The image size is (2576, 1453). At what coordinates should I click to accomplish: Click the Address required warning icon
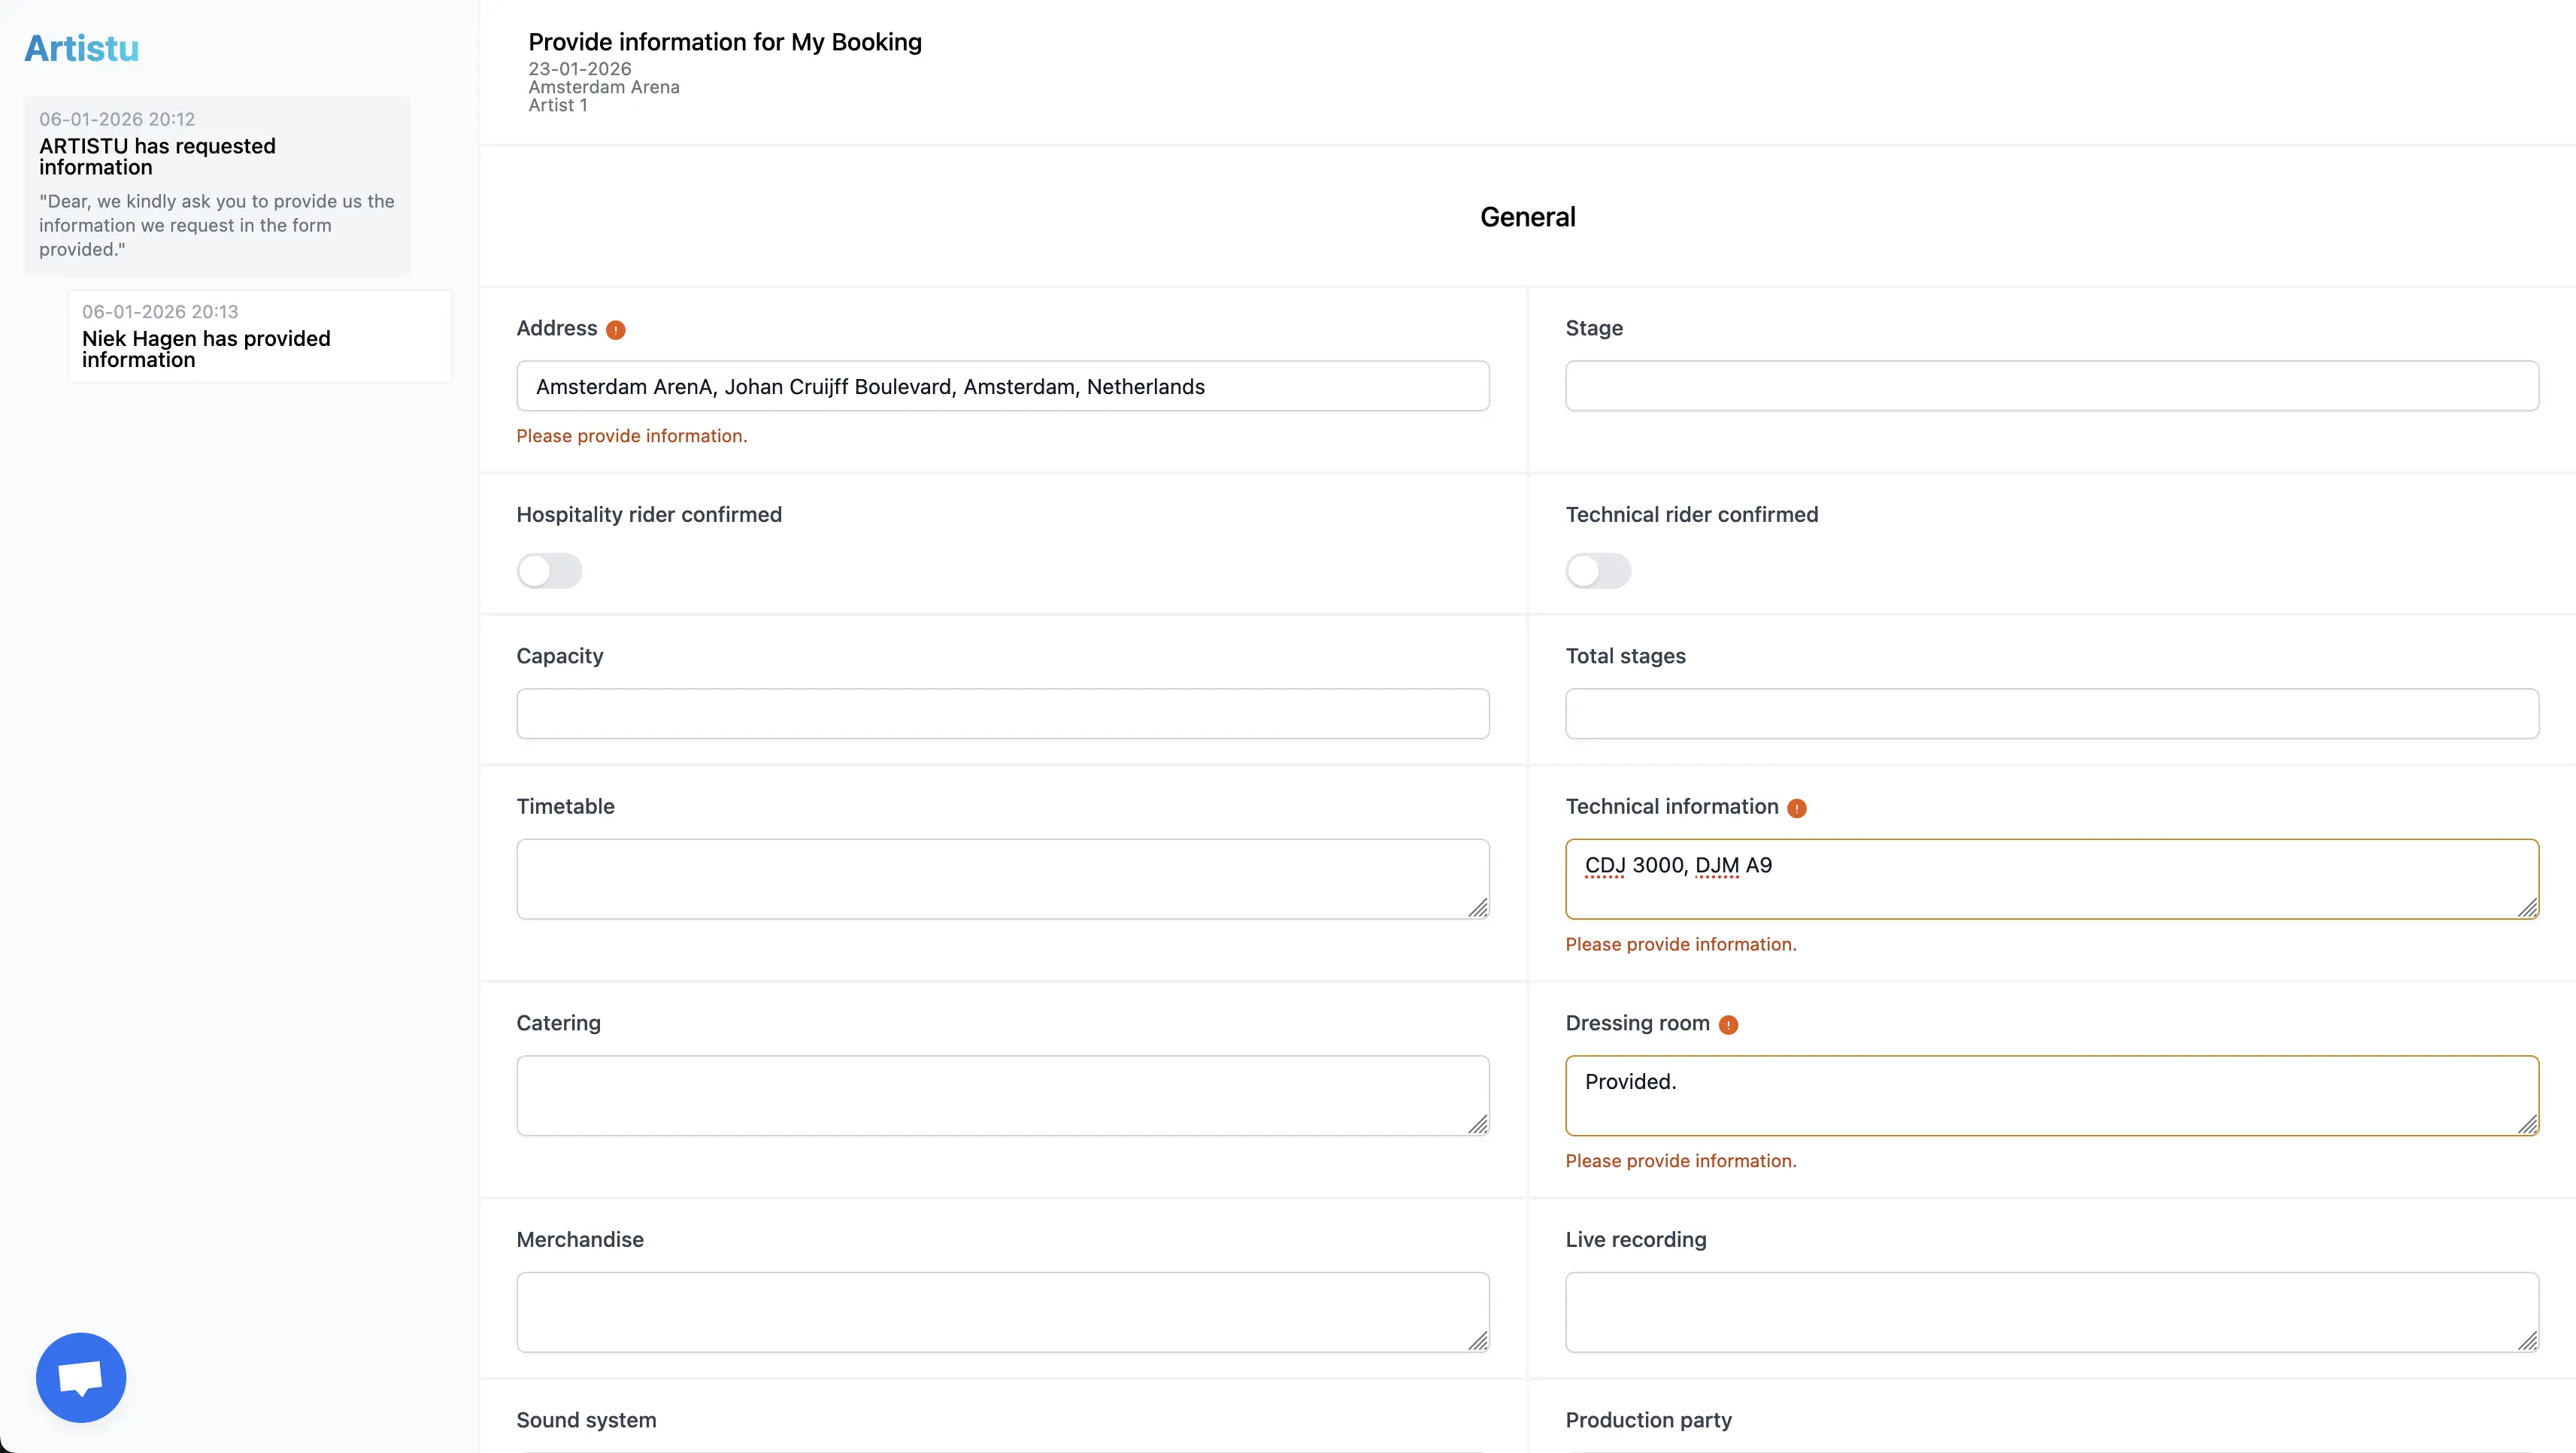point(616,330)
